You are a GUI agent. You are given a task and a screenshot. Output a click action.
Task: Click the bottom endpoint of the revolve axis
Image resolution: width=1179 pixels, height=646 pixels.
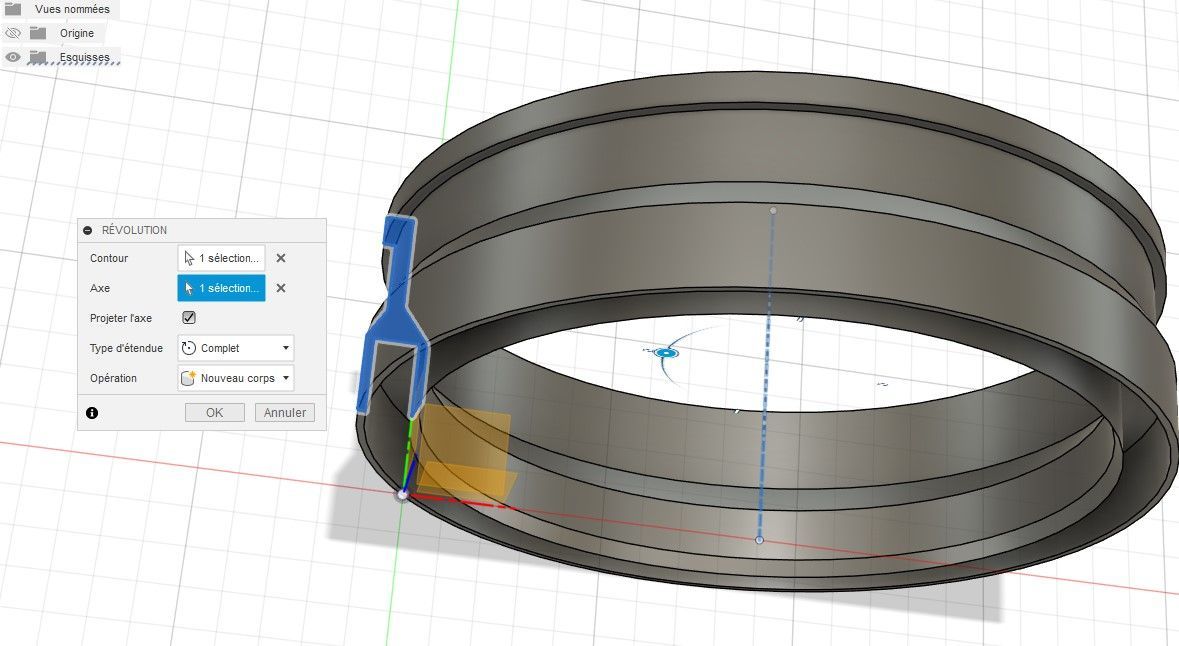tap(759, 540)
